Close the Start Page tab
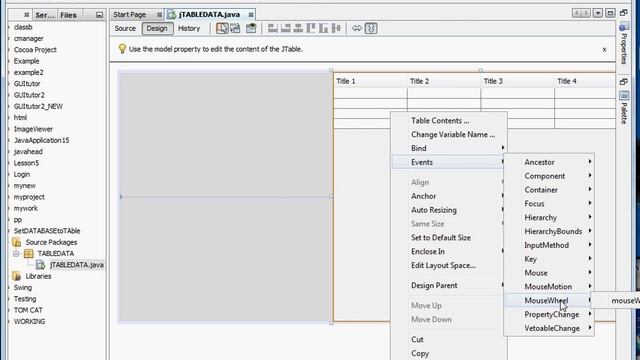This screenshot has height=360, width=640. click(159, 15)
